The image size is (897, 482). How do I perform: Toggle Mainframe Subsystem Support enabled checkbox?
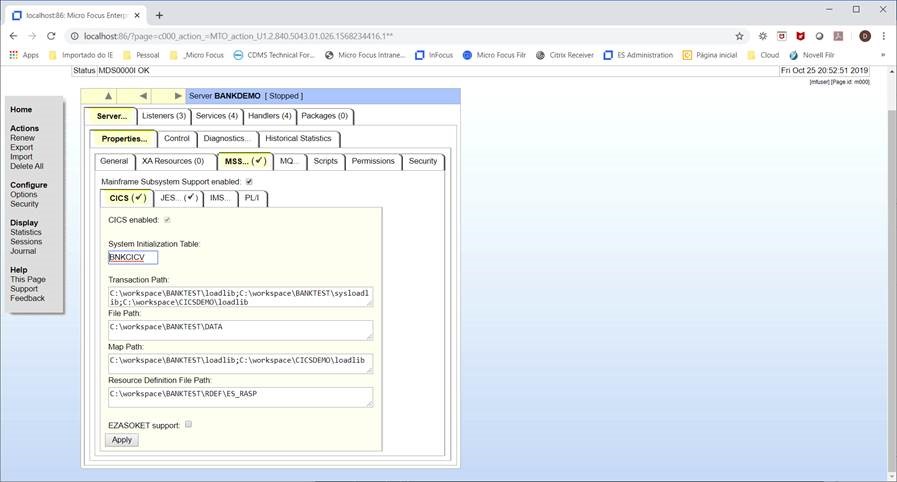pyautogui.click(x=249, y=182)
